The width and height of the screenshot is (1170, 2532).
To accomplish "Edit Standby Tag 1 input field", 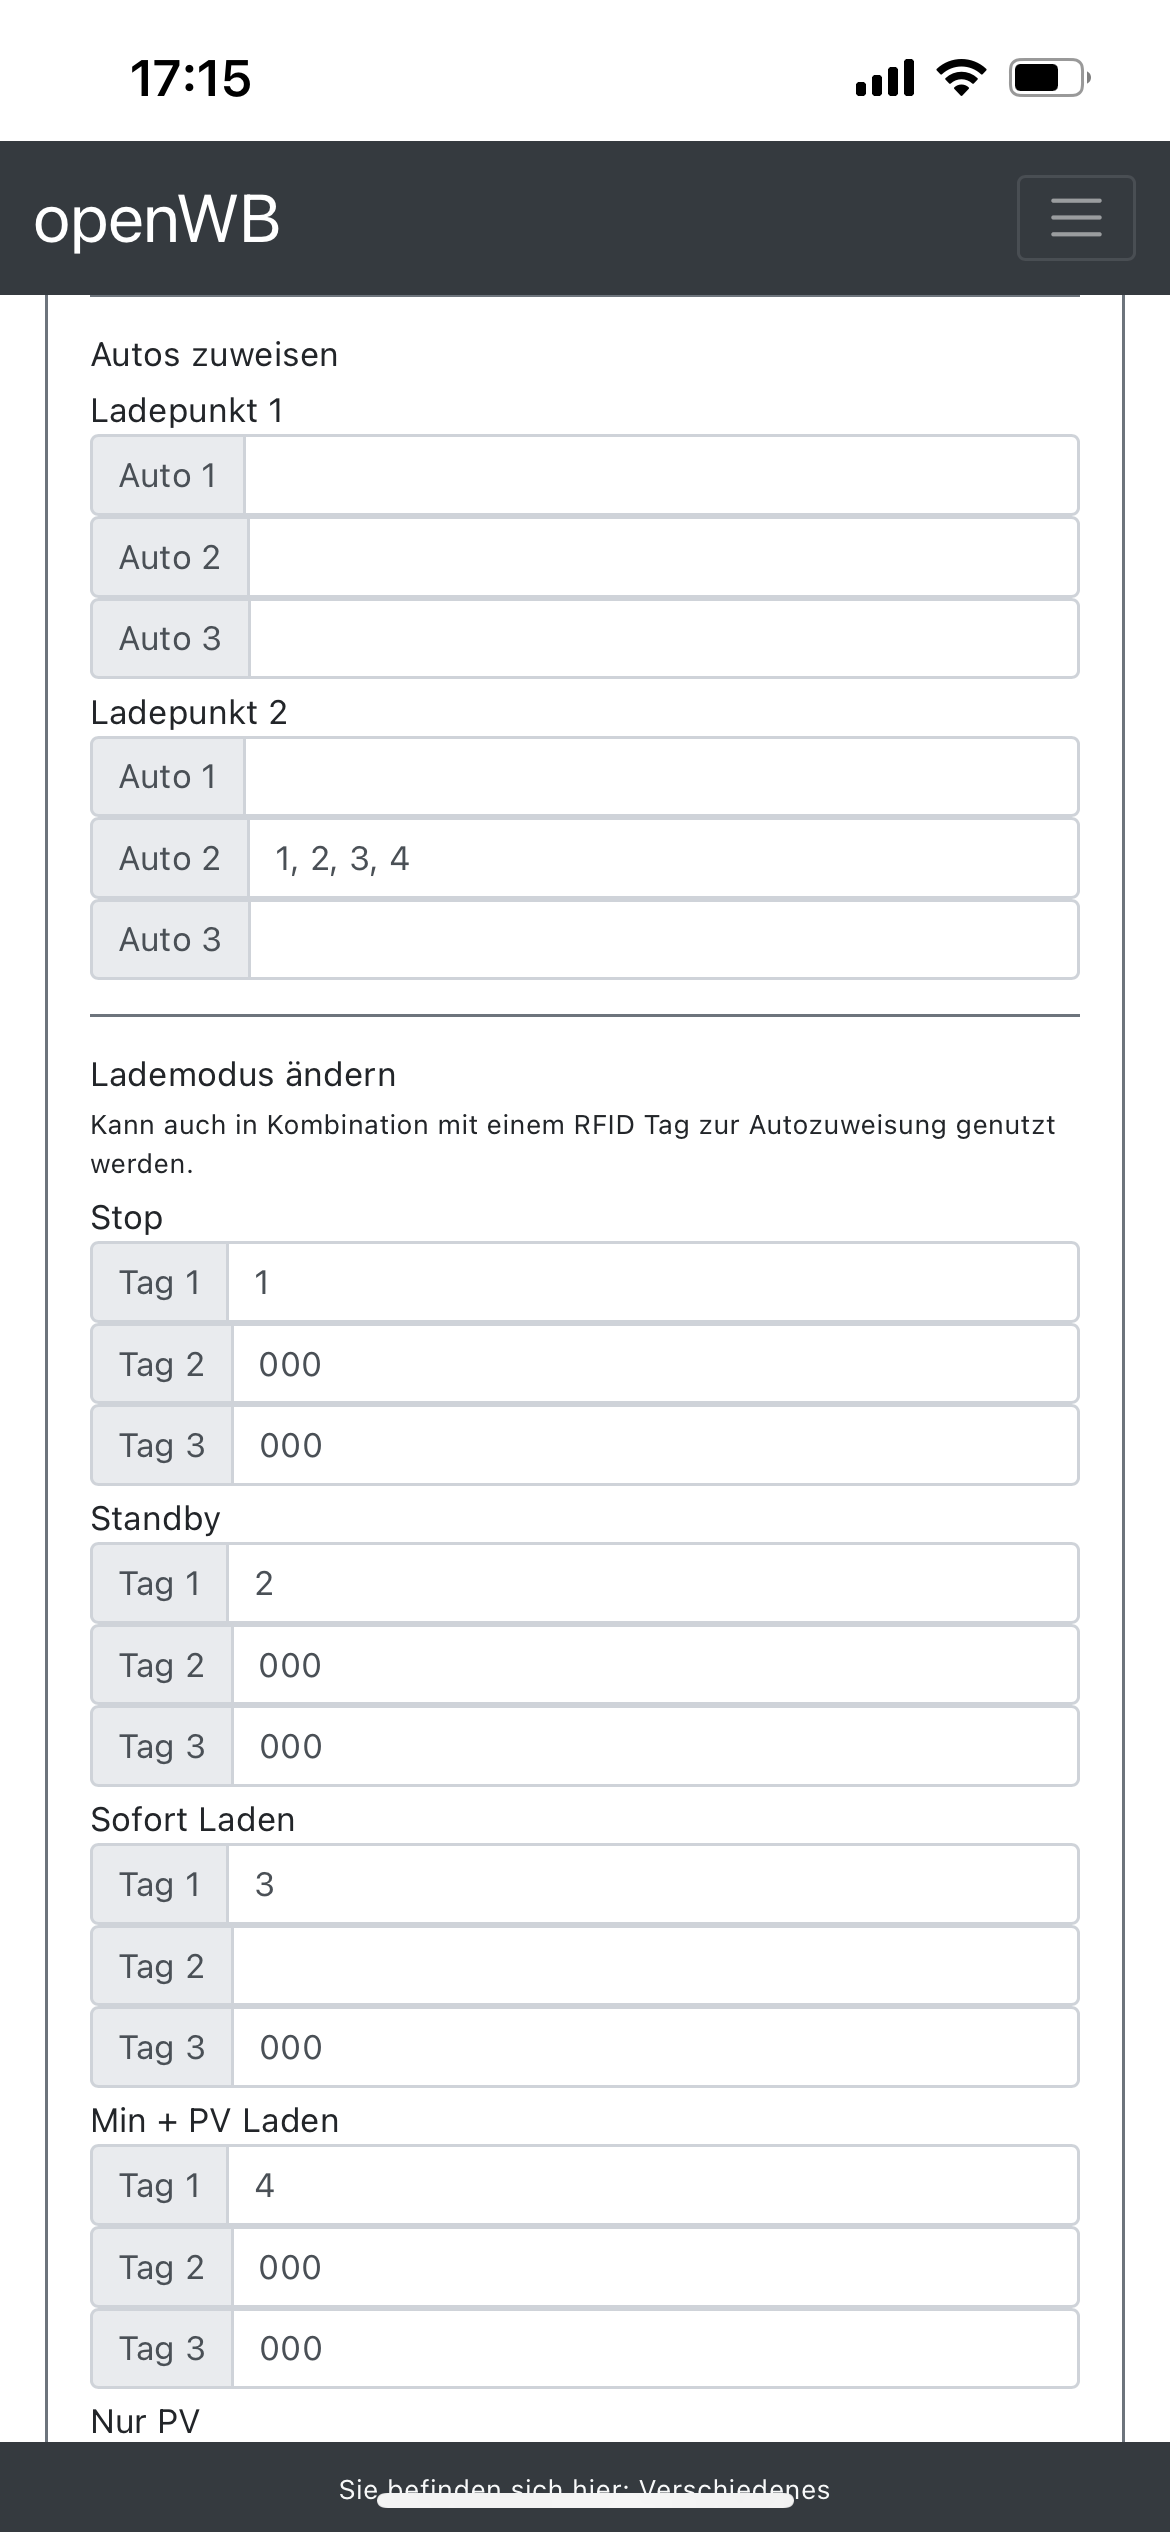I will (653, 1583).
